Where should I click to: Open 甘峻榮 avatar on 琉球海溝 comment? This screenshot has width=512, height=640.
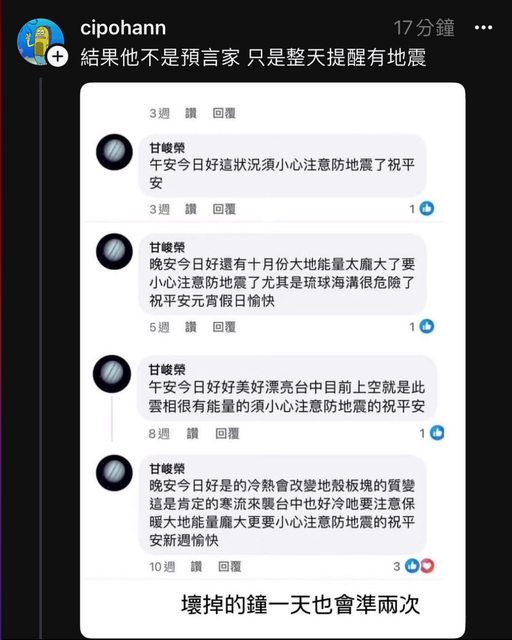pos(114,251)
